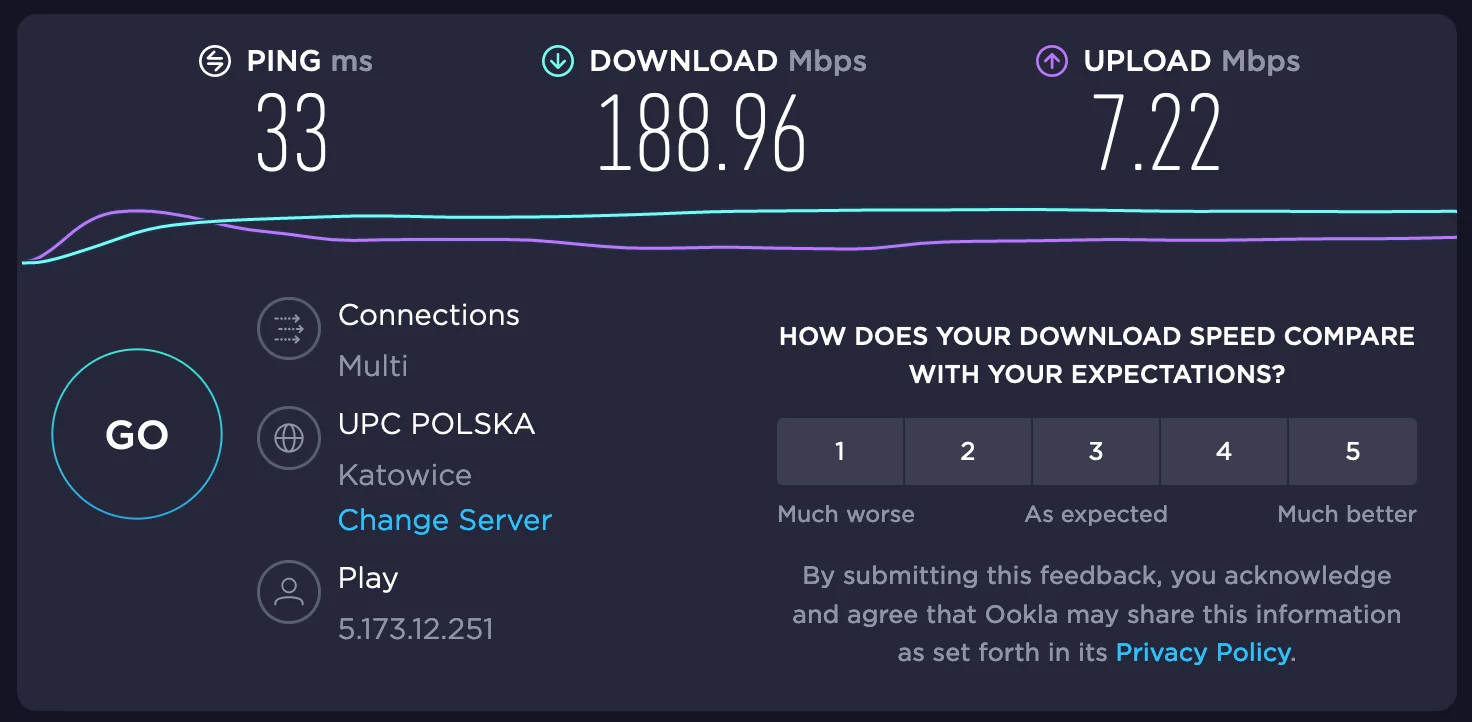Viewport: 1472px width, 722px height.
Task: Choose rating 4 for download speed
Action: click(x=1223, y=451)
